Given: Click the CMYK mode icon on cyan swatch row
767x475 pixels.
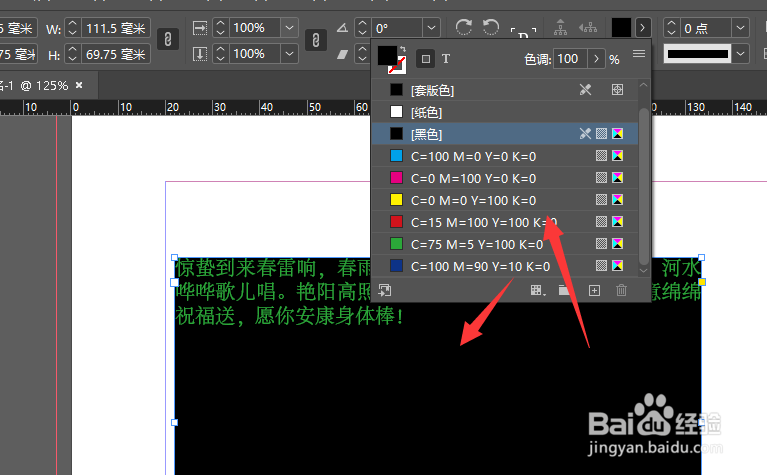Looking at the screenshot, I should click(617, 156).
